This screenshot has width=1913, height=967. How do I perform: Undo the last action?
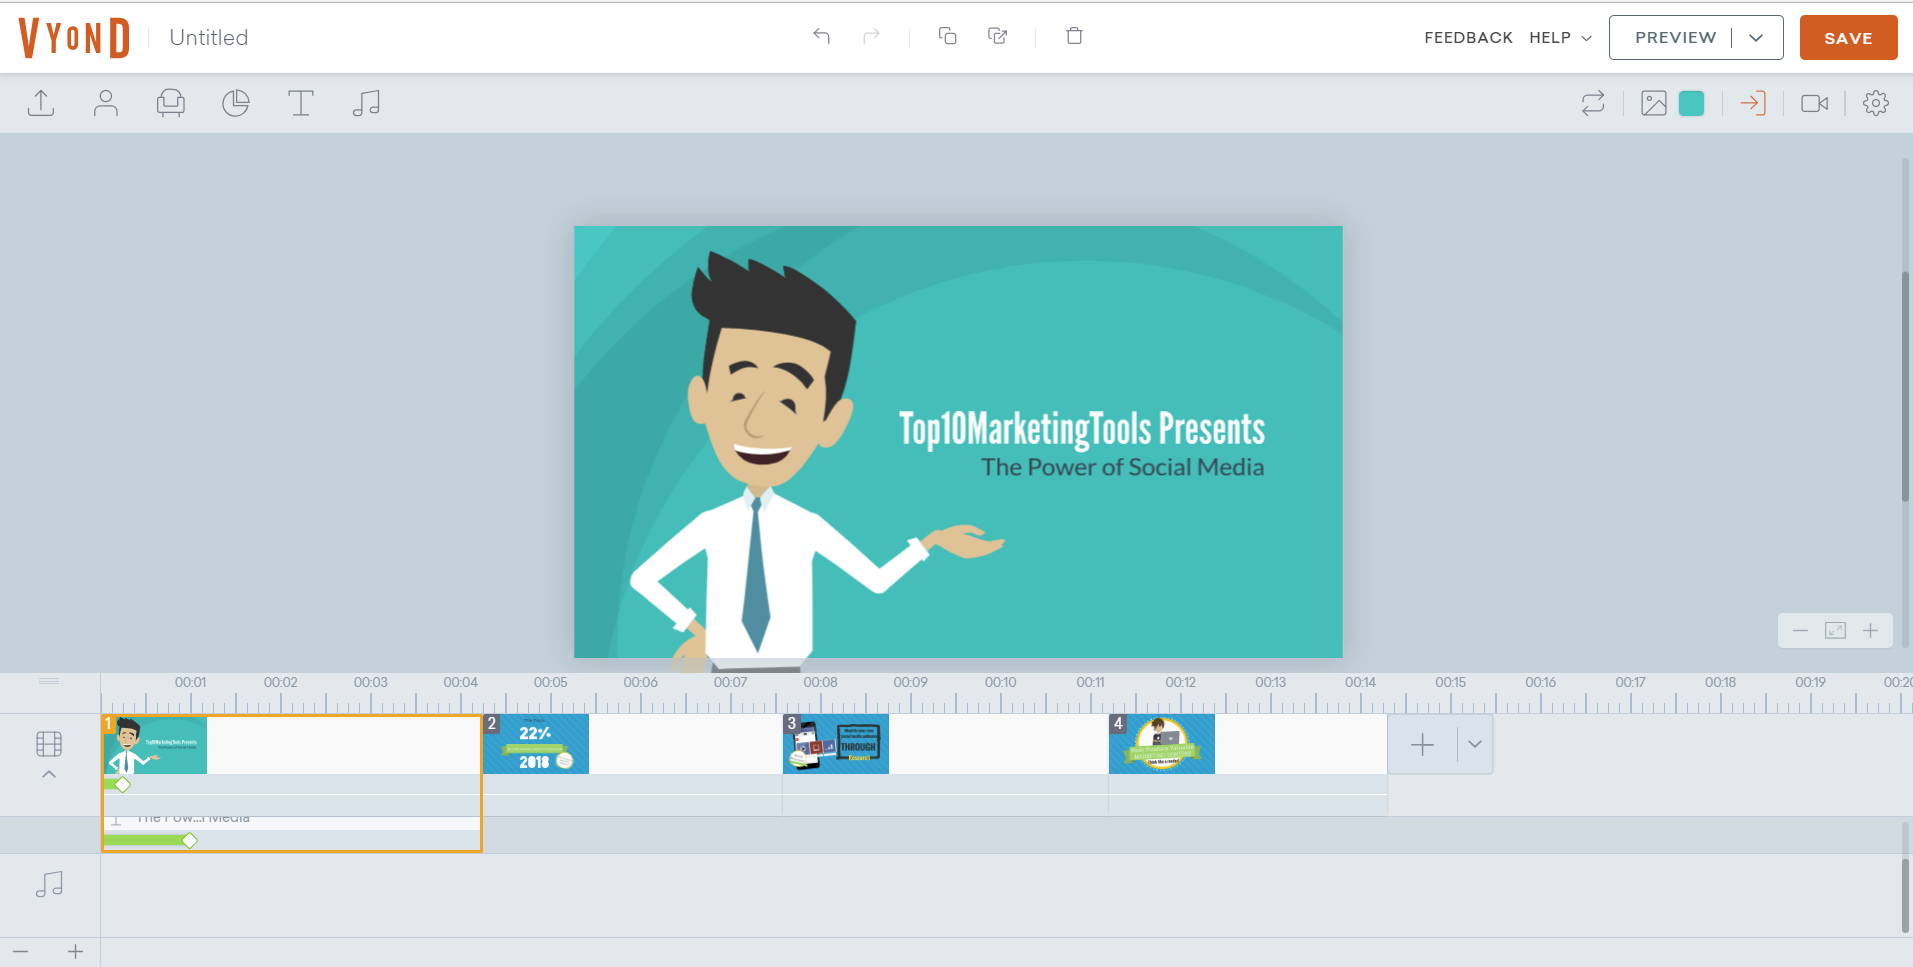821,36
